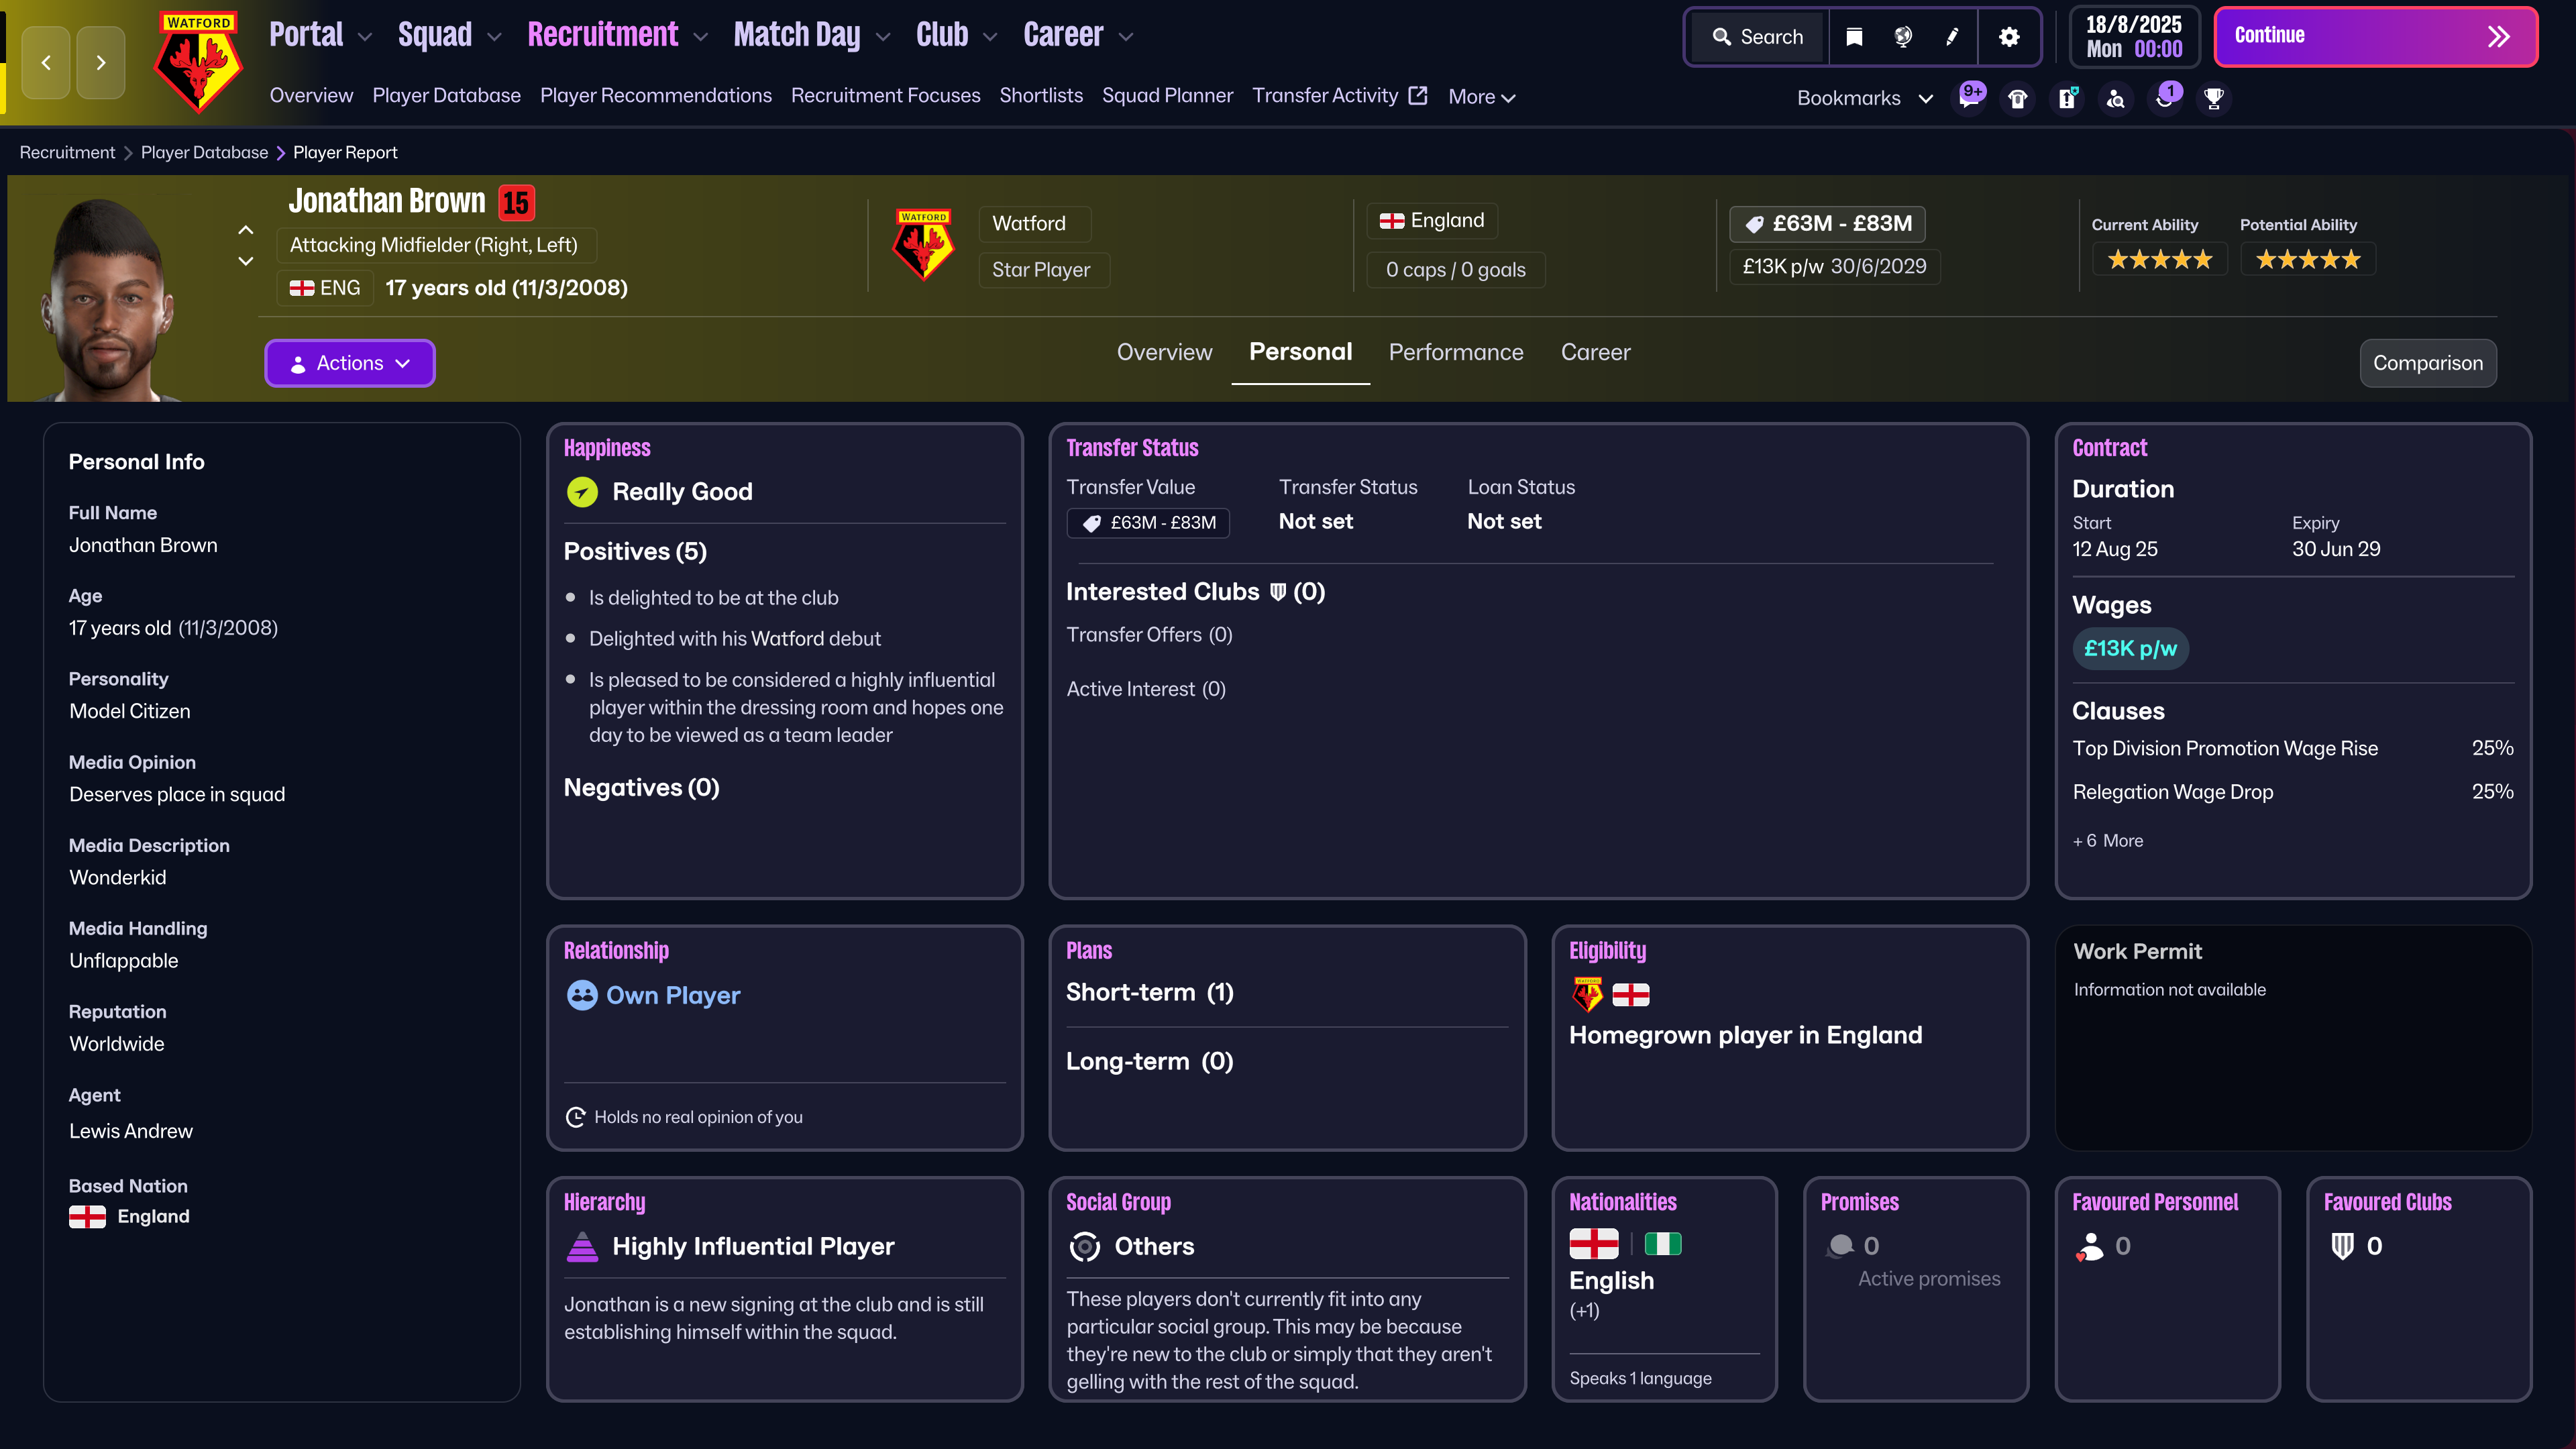Image resolution: width=2576 pixels, height=1449 pixels.
Task: Click the squad shirt icon
Action: point(2018,98)
